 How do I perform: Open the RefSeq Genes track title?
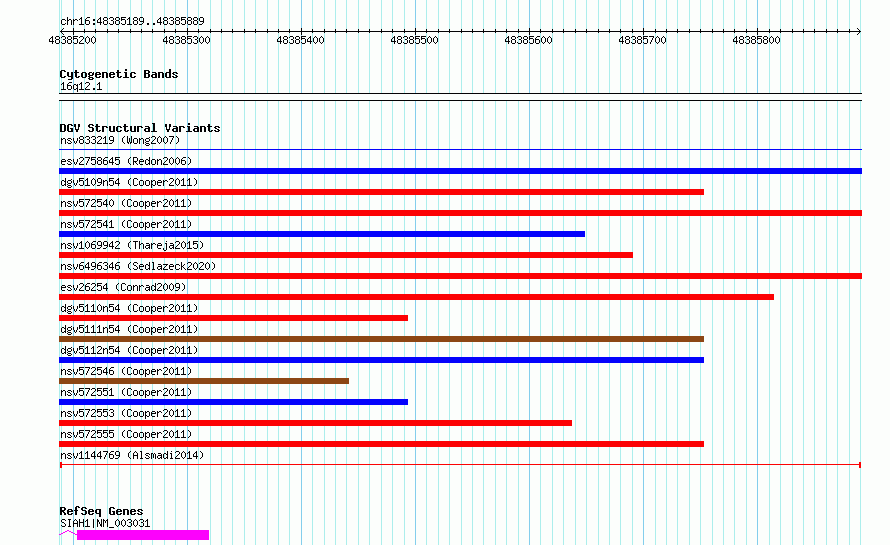coord(101,512)
